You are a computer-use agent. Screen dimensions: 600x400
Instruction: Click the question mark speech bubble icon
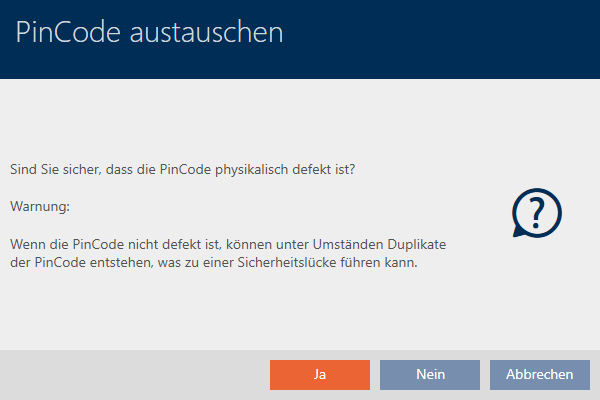(x=536, y=213)
